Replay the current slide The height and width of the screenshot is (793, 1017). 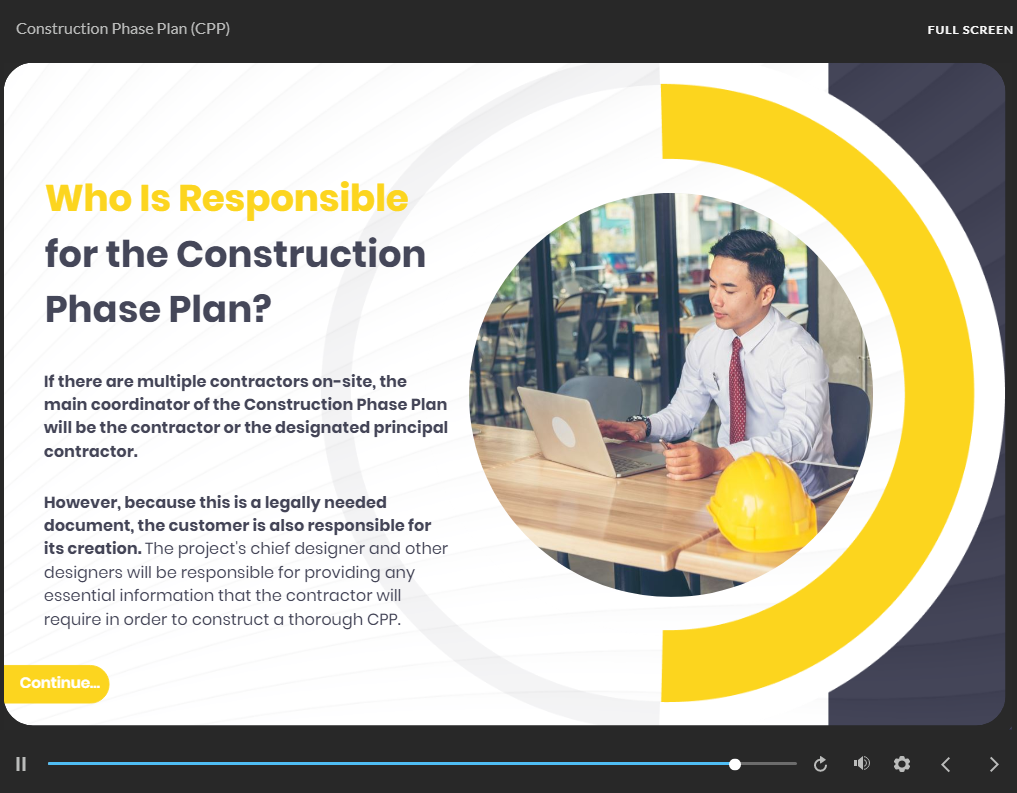click(821, 764)
